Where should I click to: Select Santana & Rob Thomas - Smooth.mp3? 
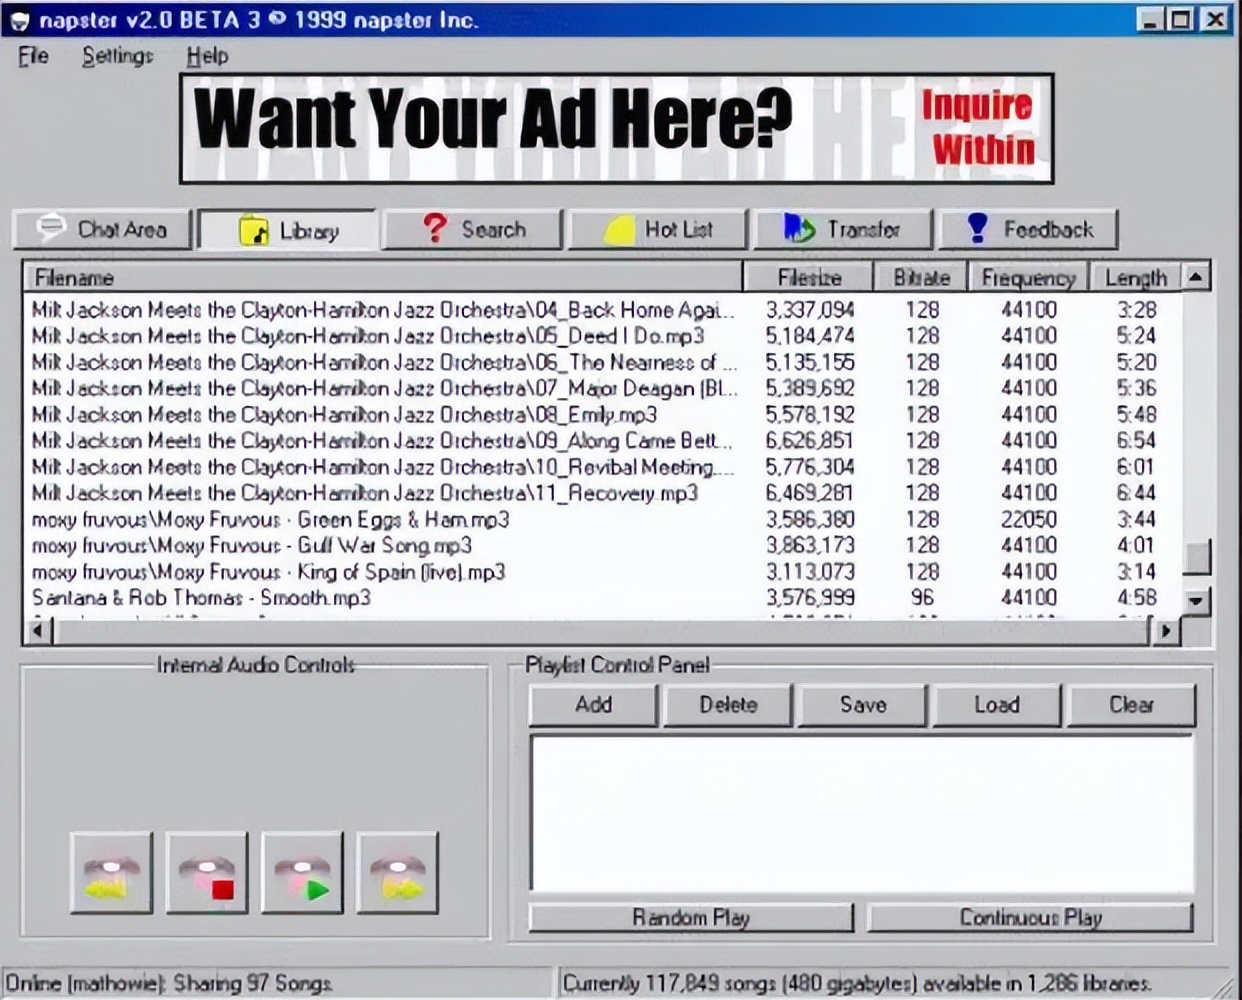pos(602,598)
